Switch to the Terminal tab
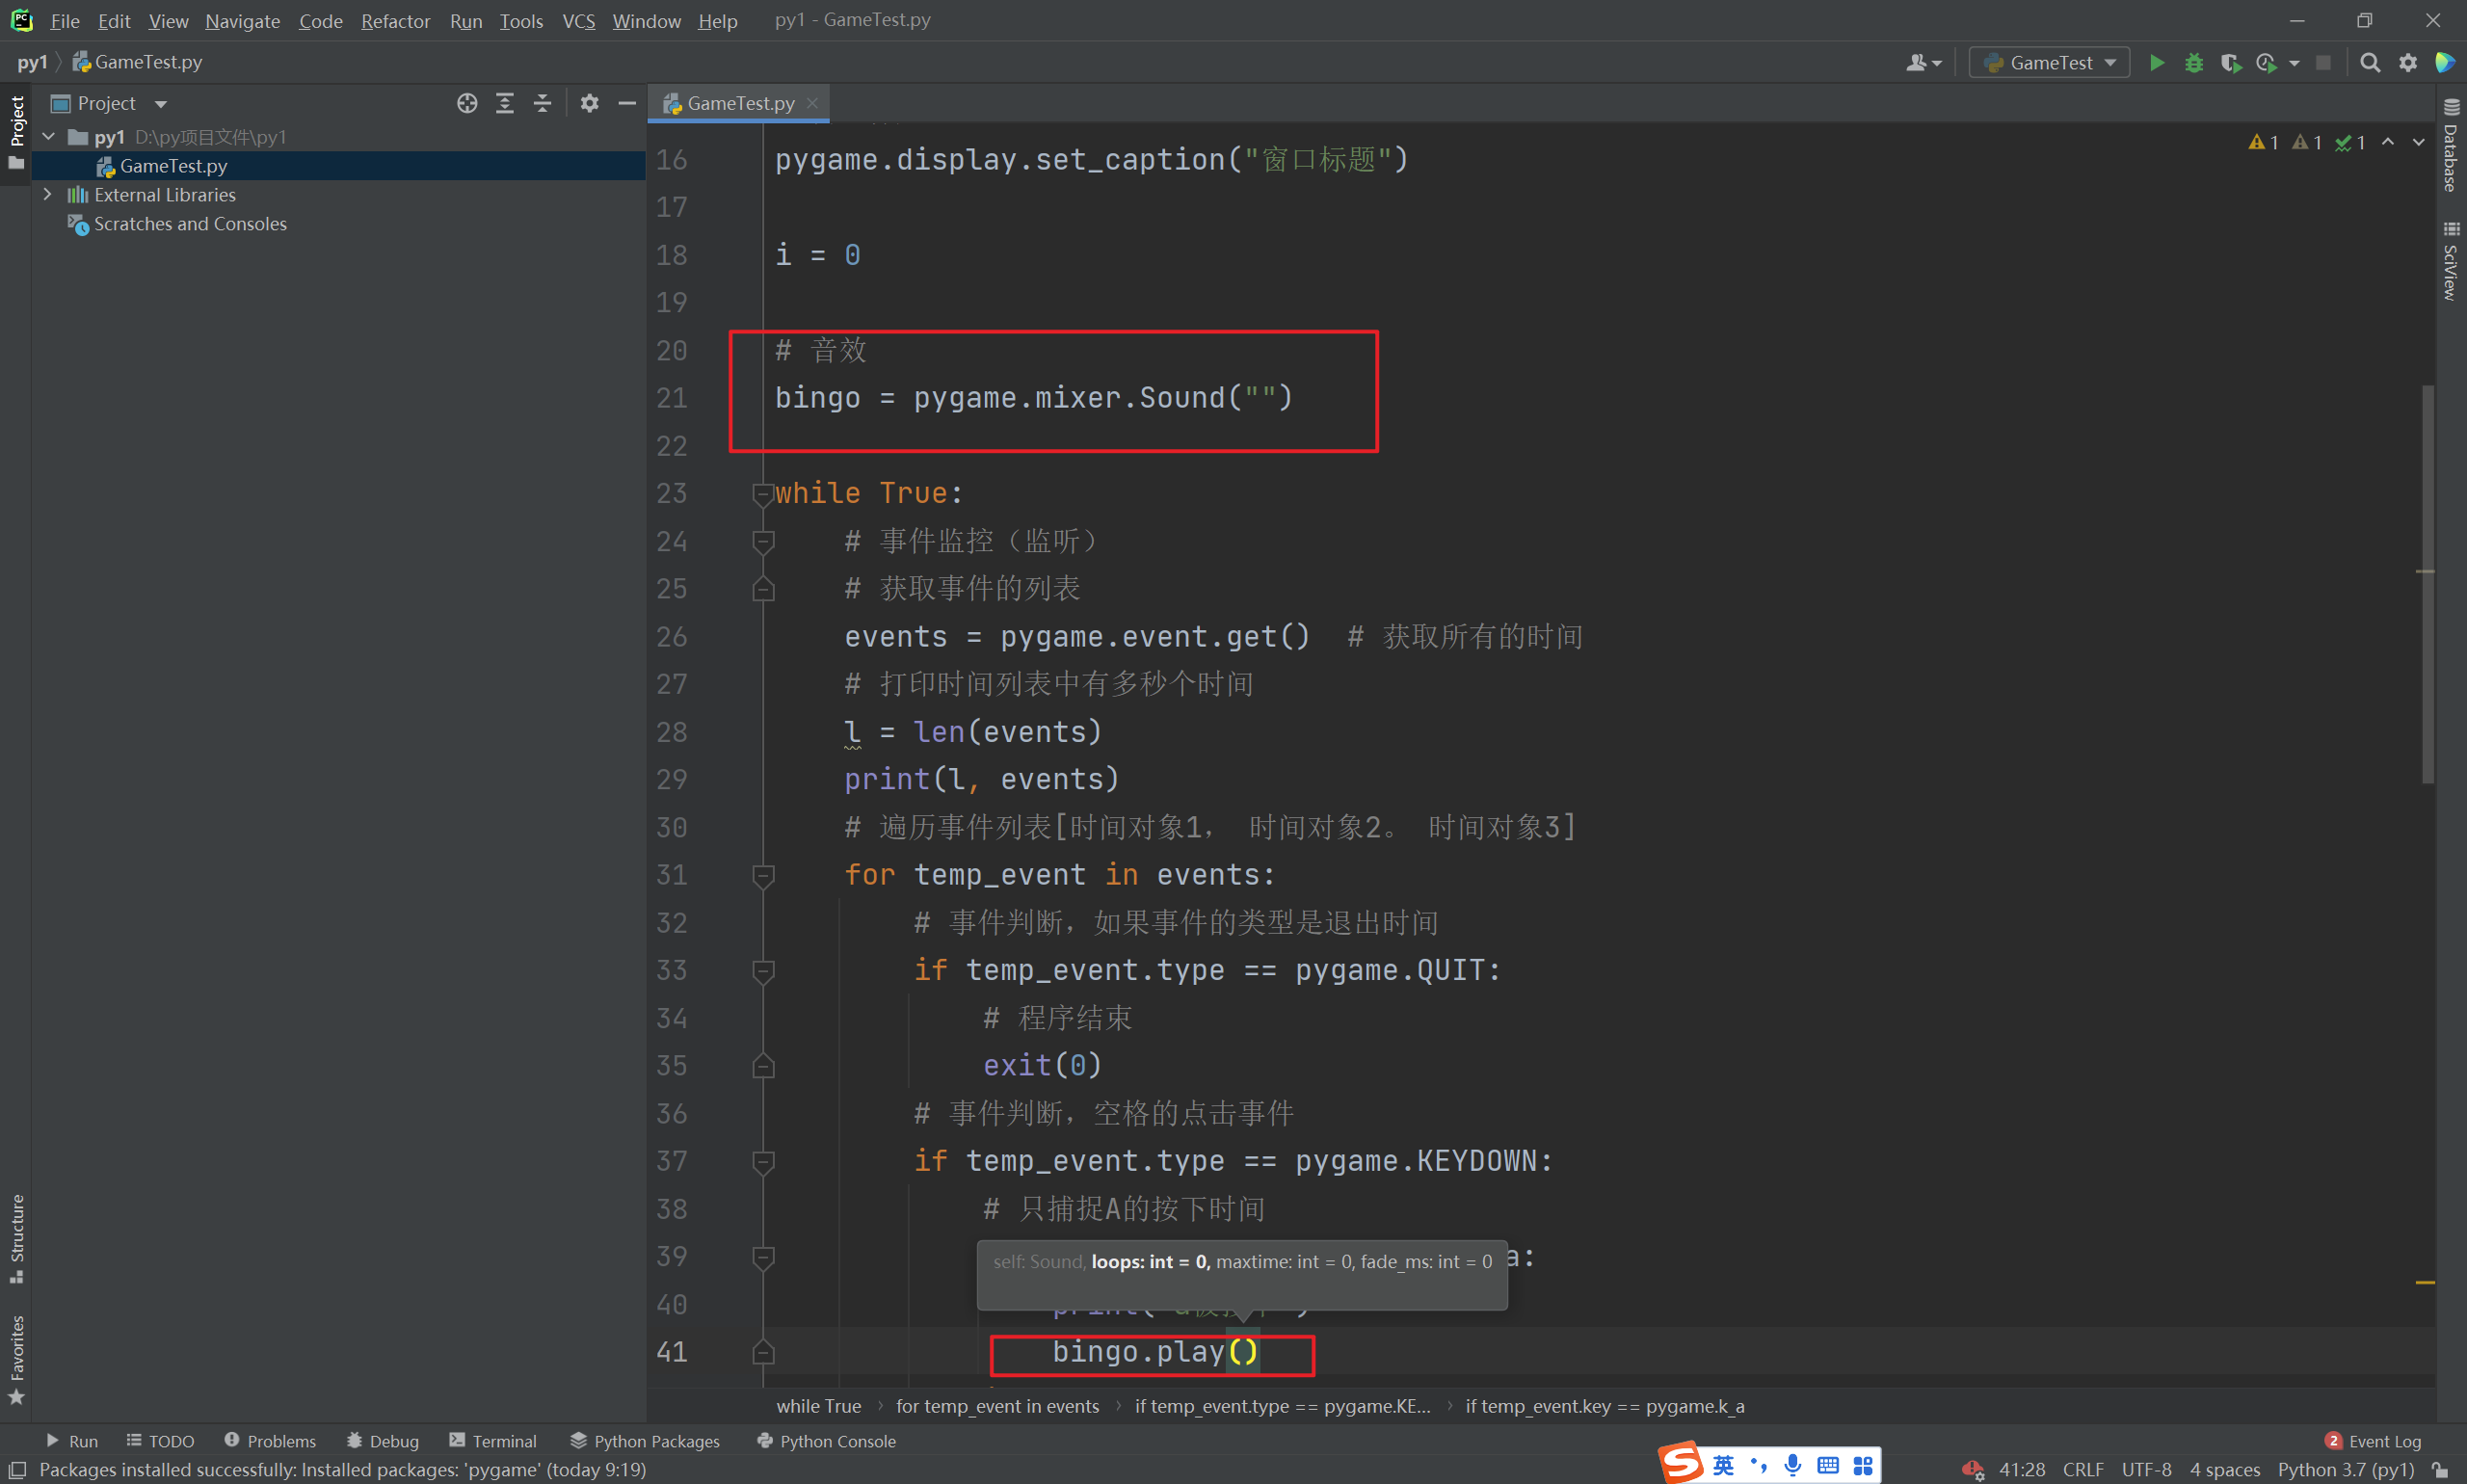Viewport: 2467px width, 1484px height. [x=493, y=1441]
